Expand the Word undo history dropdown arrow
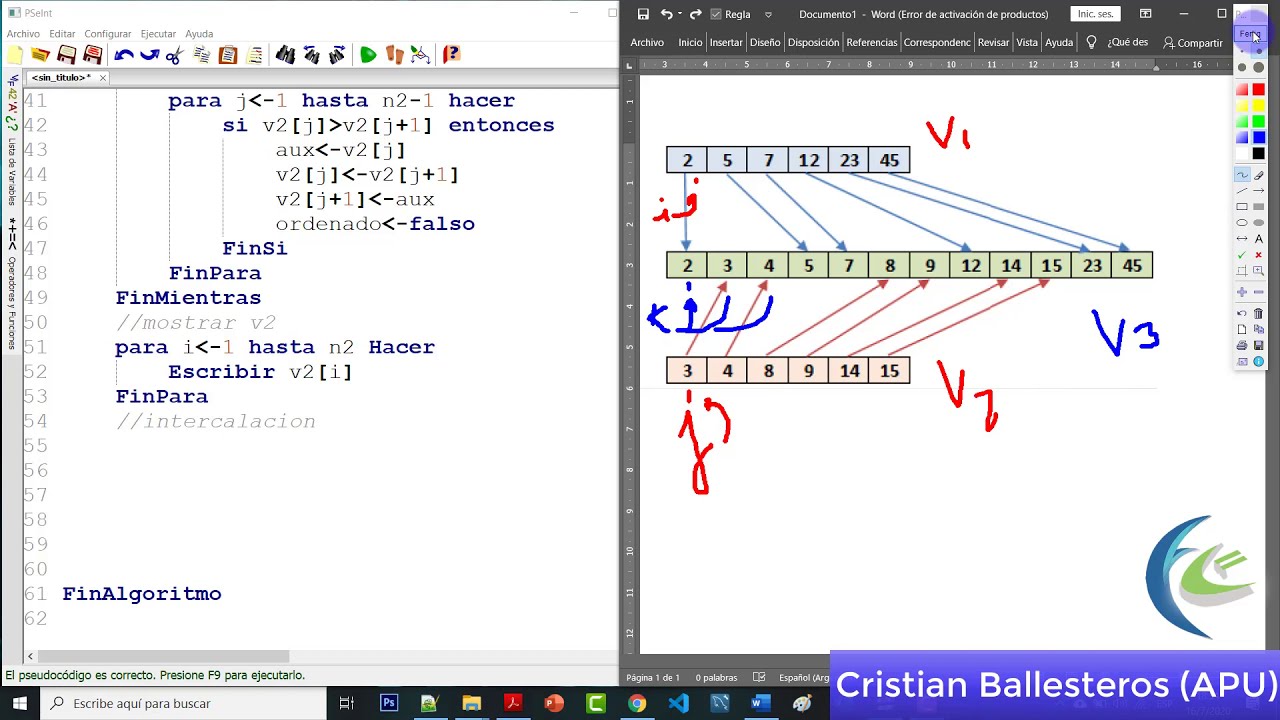Viewport: 1280px width, 720px height. (680, 14)
